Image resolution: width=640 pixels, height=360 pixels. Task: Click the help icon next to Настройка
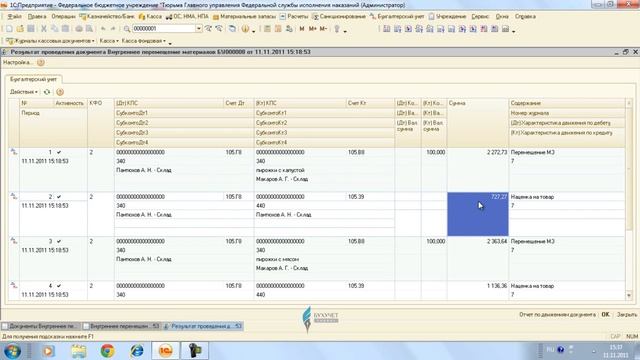tap(40, 62)
